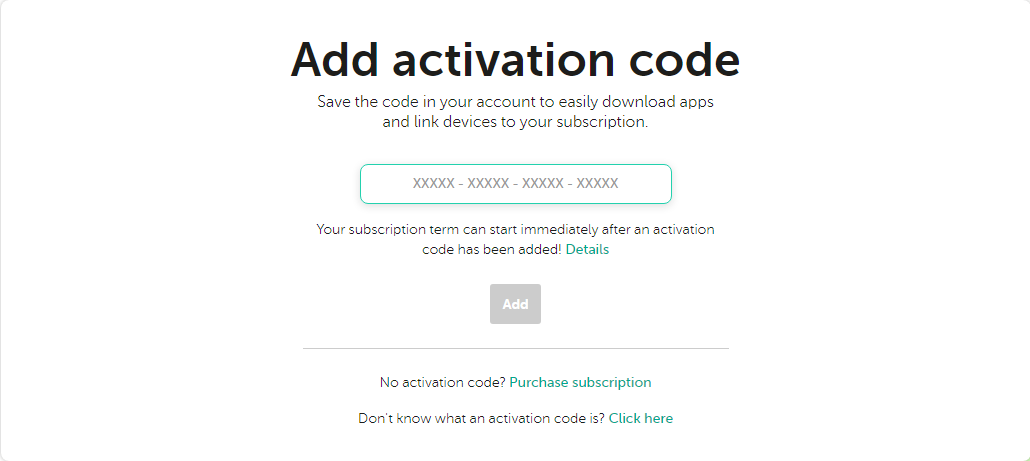Click 'and link devices to your subscription' line
Viewport: 1030px width, 461px height.
point(515,123)
